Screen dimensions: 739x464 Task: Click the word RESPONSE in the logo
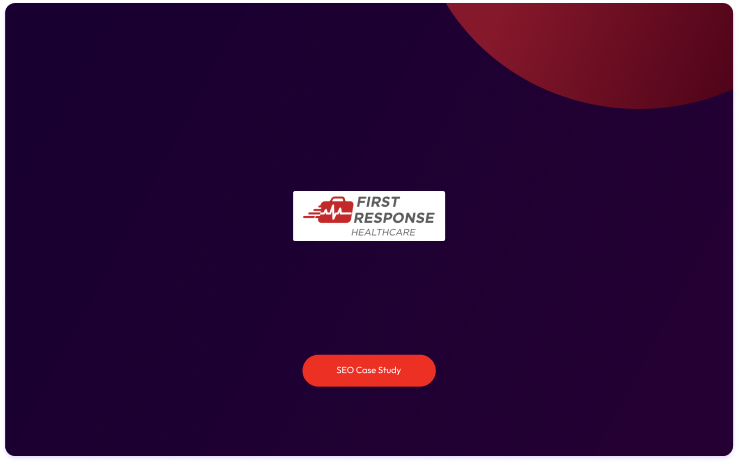tap(394, 218)
